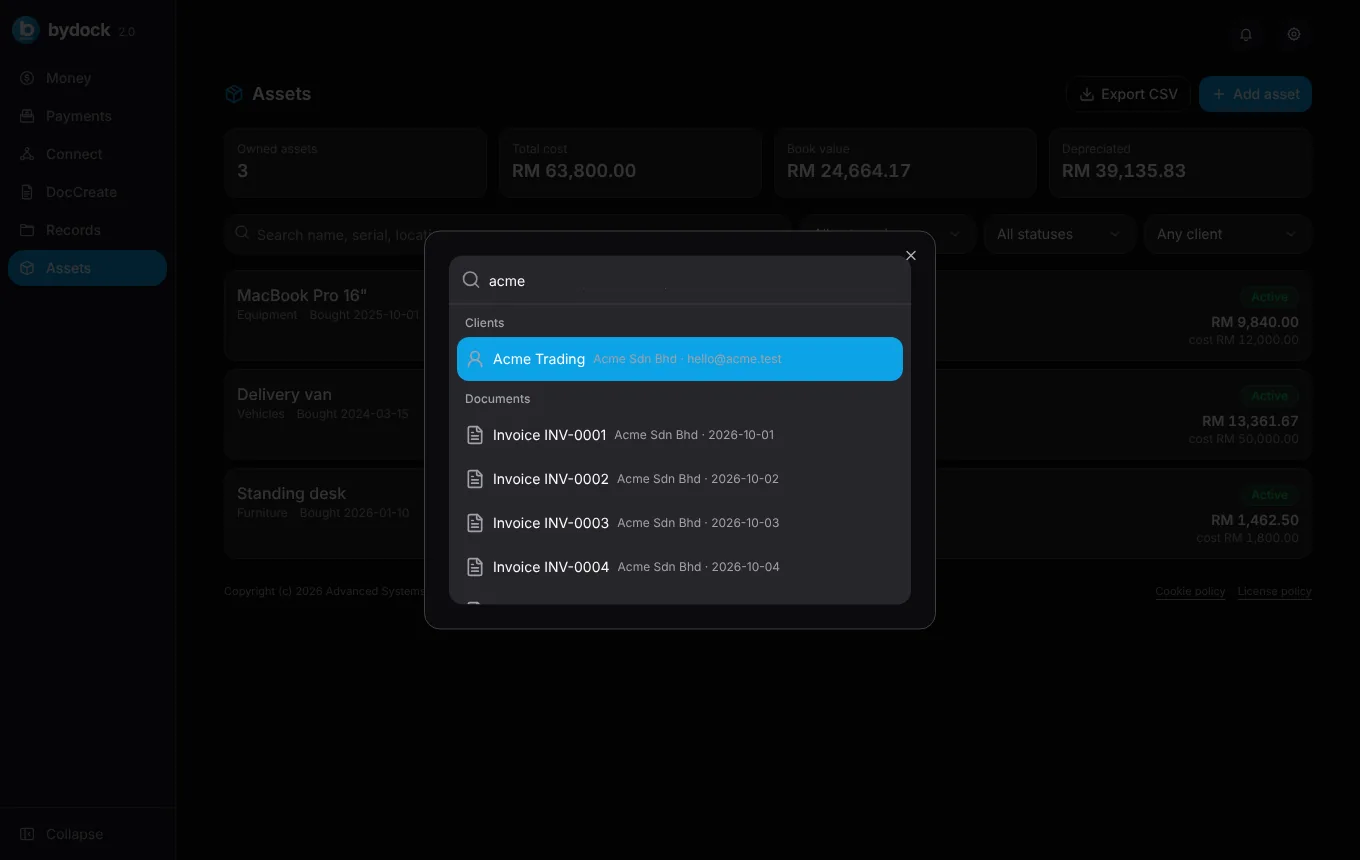Click the document icon for Invoice INV-0001
The height and width of the screenshot is (860, 1360).
click(476, 435)
